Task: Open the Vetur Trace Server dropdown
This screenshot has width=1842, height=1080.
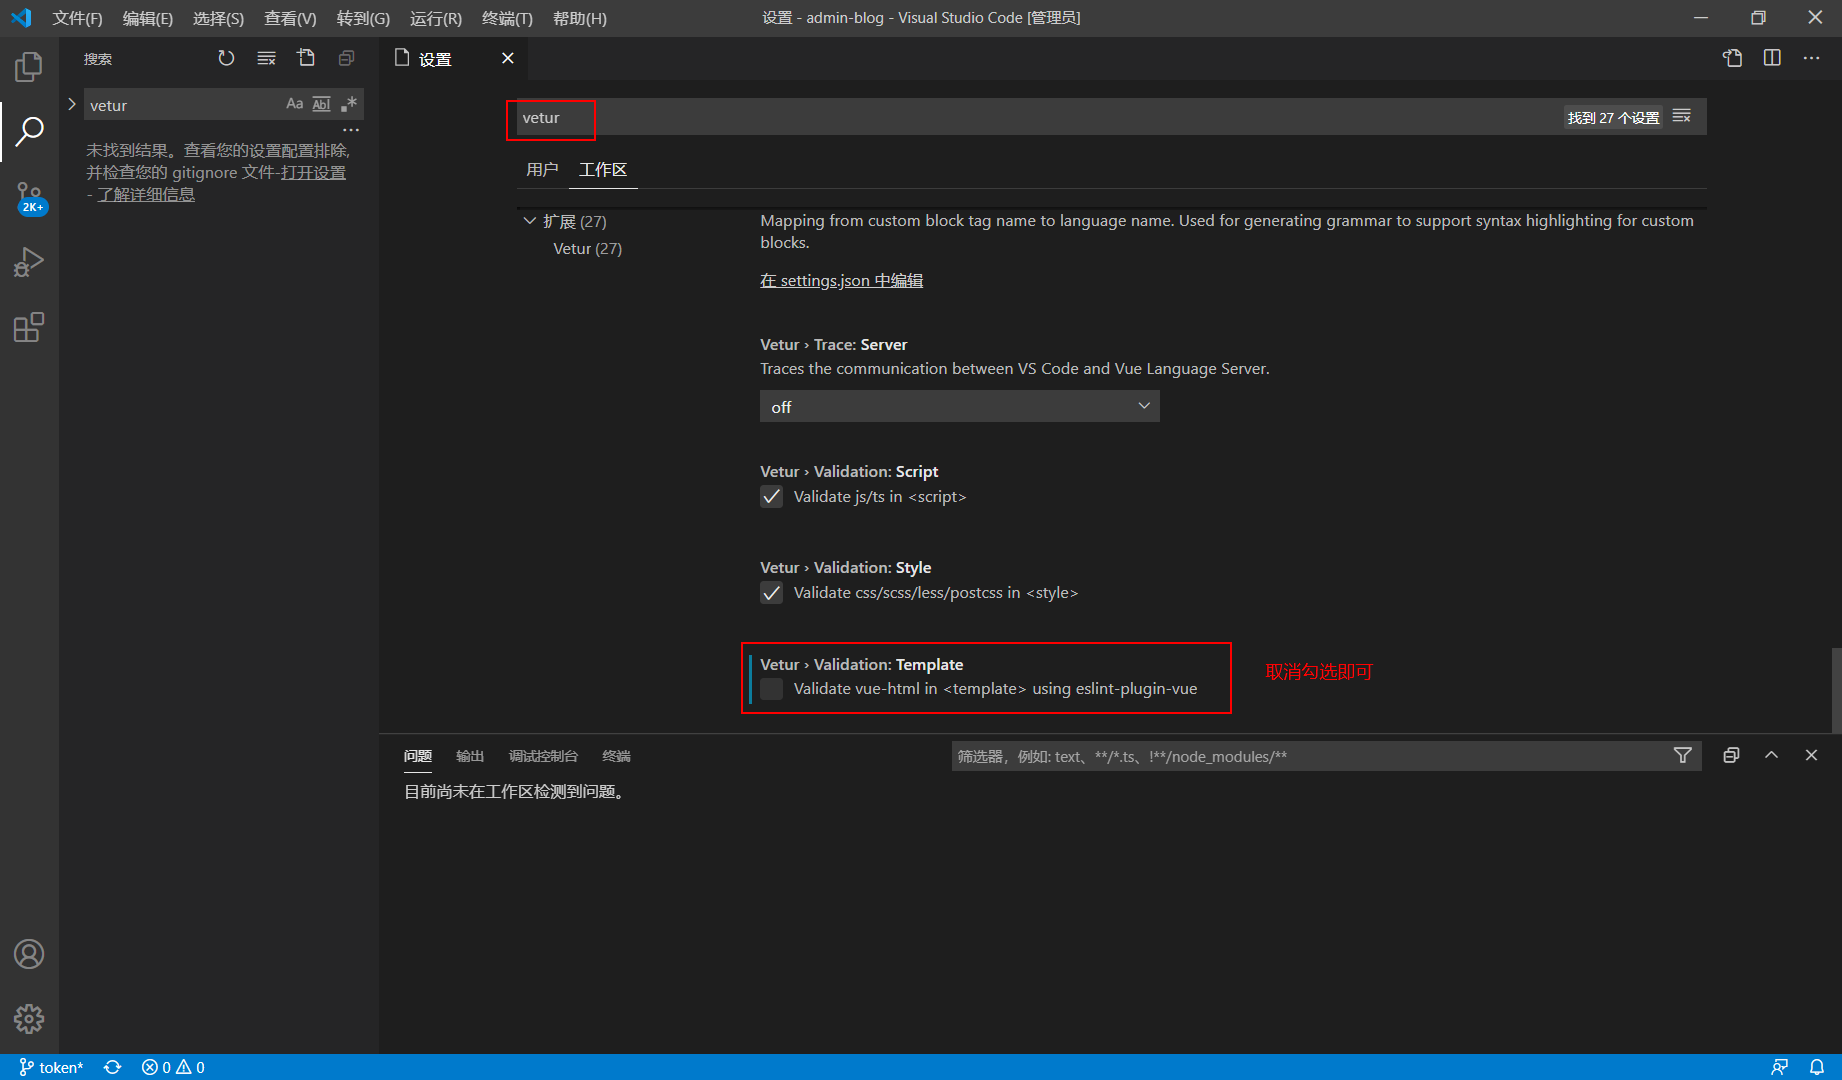Action: pyautogui.click(x=958, y=406)
